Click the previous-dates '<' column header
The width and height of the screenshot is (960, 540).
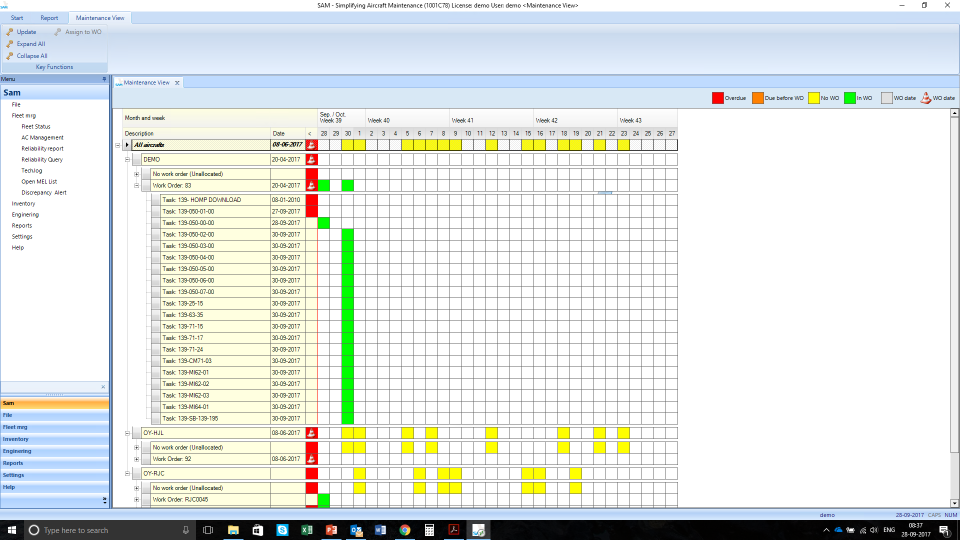pyautogui.click(x=310, y=133)
